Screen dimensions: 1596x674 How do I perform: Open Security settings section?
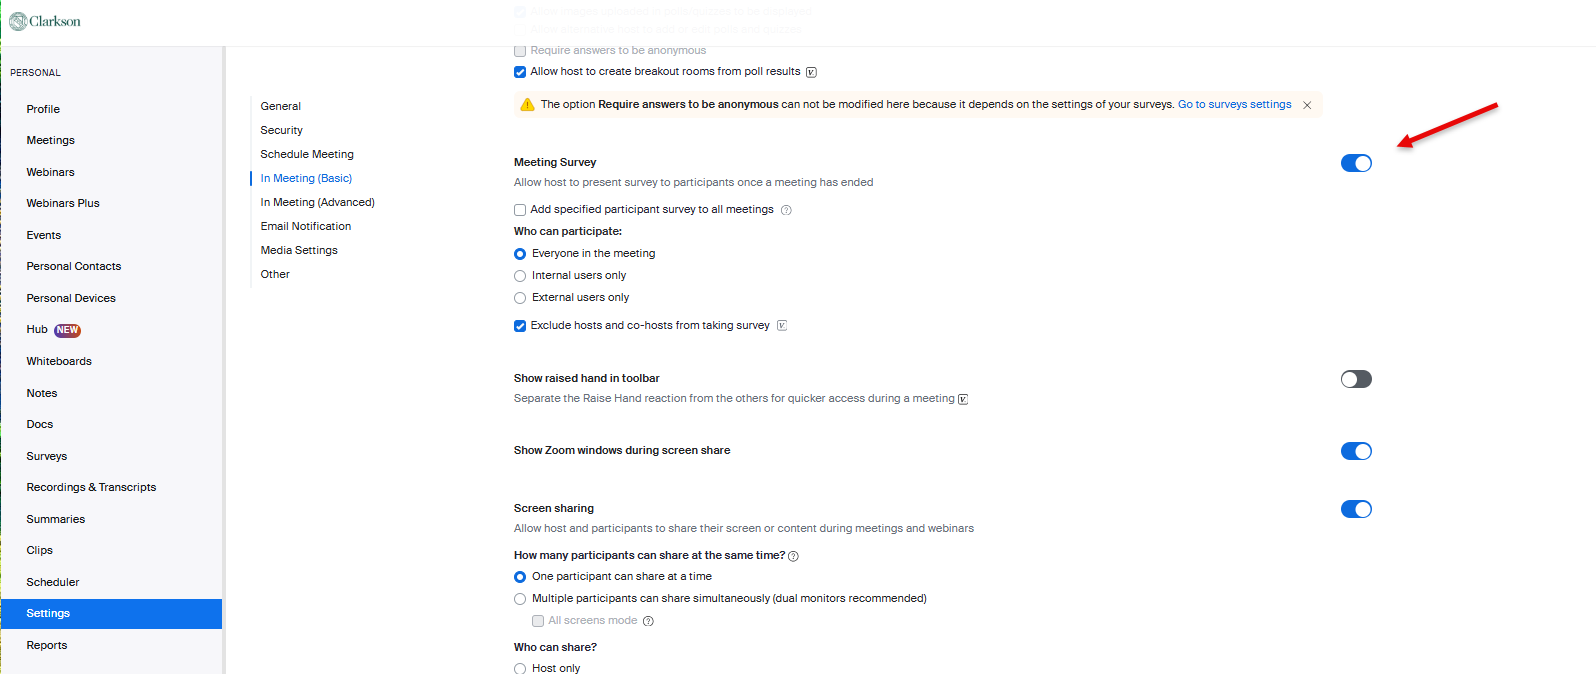tap(281, 130)
